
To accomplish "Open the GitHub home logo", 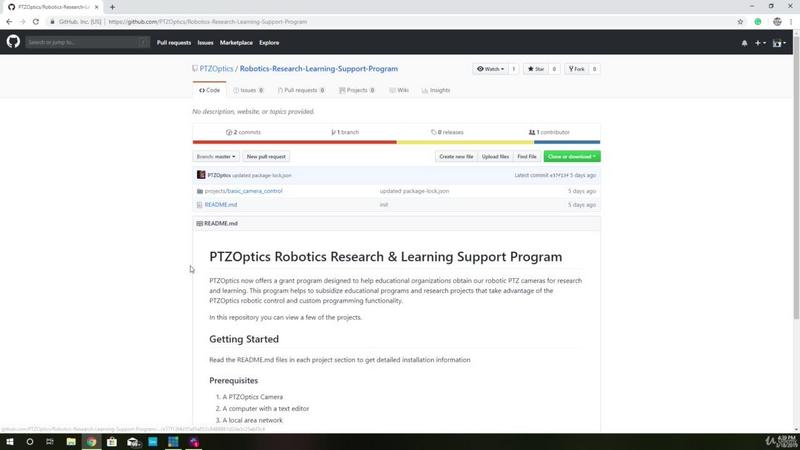I will [13, 41].
